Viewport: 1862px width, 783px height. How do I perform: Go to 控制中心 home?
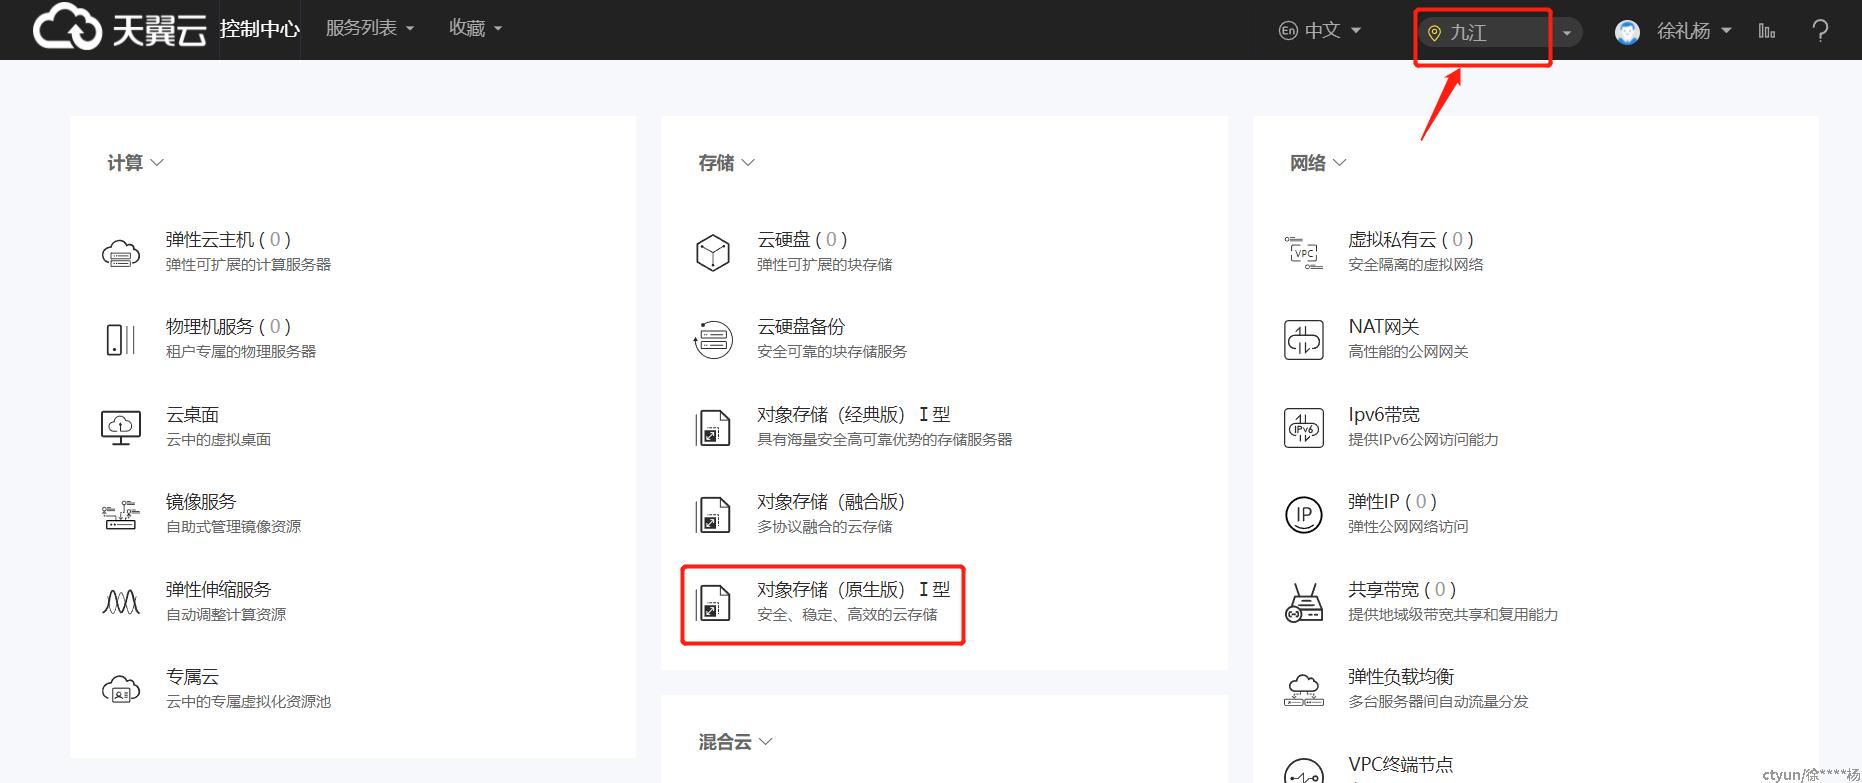tap(260, 29)
